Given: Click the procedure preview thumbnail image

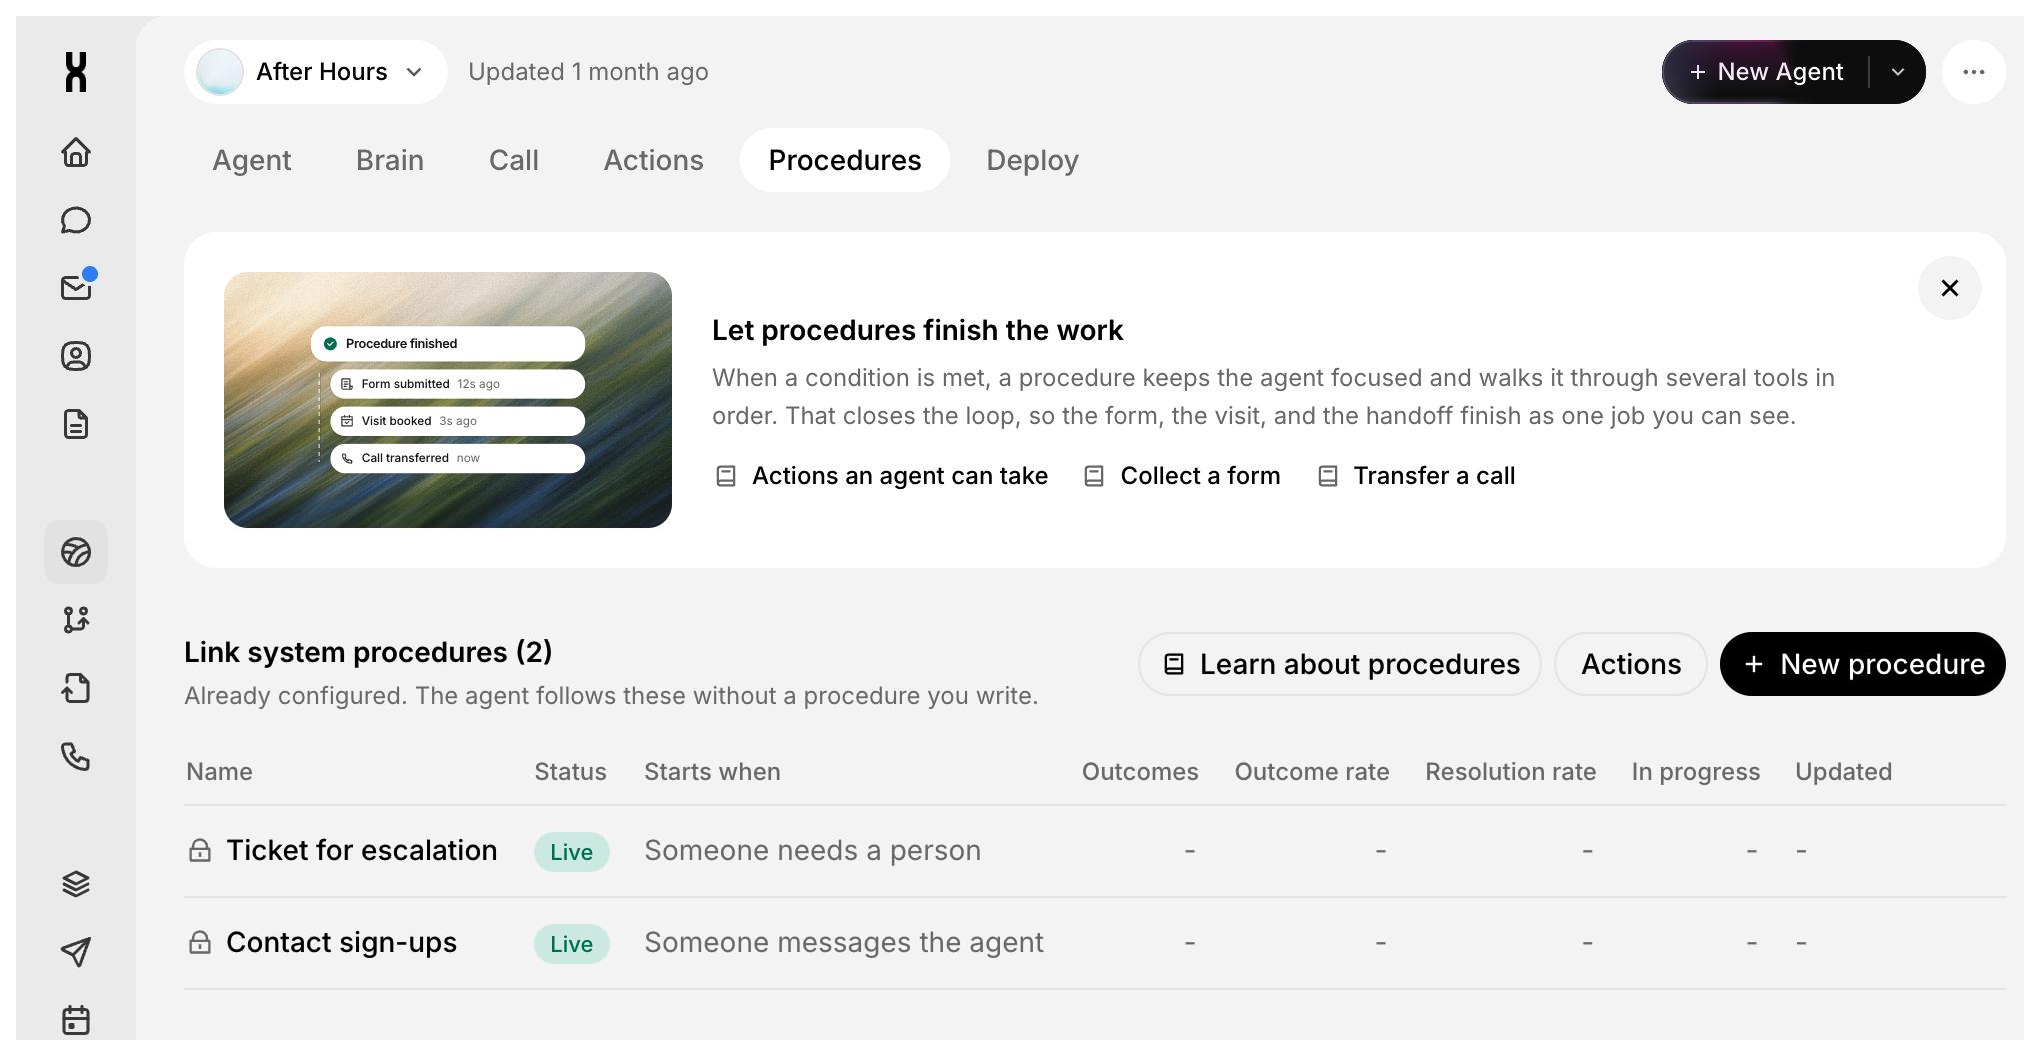Looking at the screenshot, I should click(x=448, y=400).
